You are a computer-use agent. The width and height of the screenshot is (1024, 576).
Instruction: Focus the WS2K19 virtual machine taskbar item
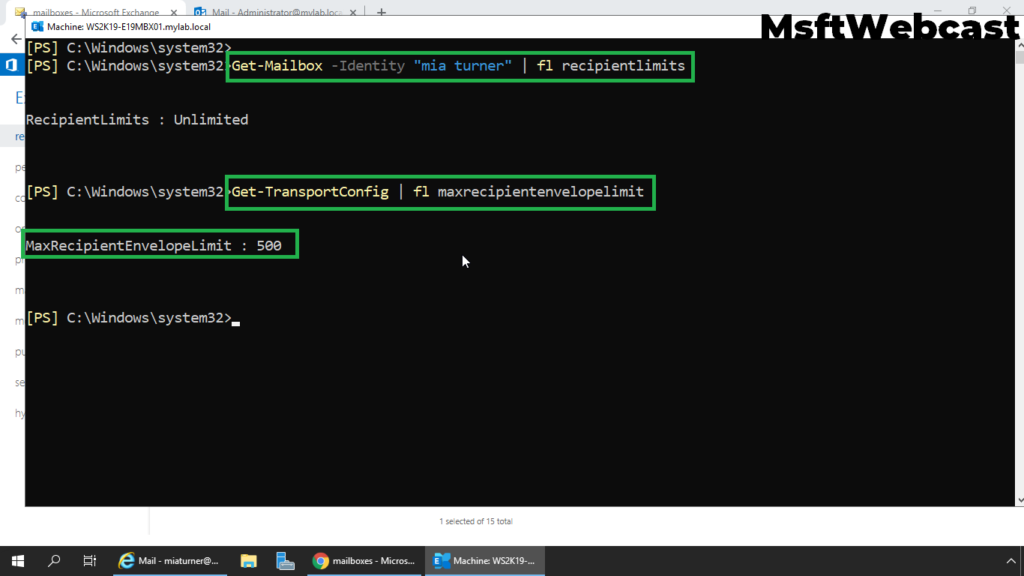(485, 561)
